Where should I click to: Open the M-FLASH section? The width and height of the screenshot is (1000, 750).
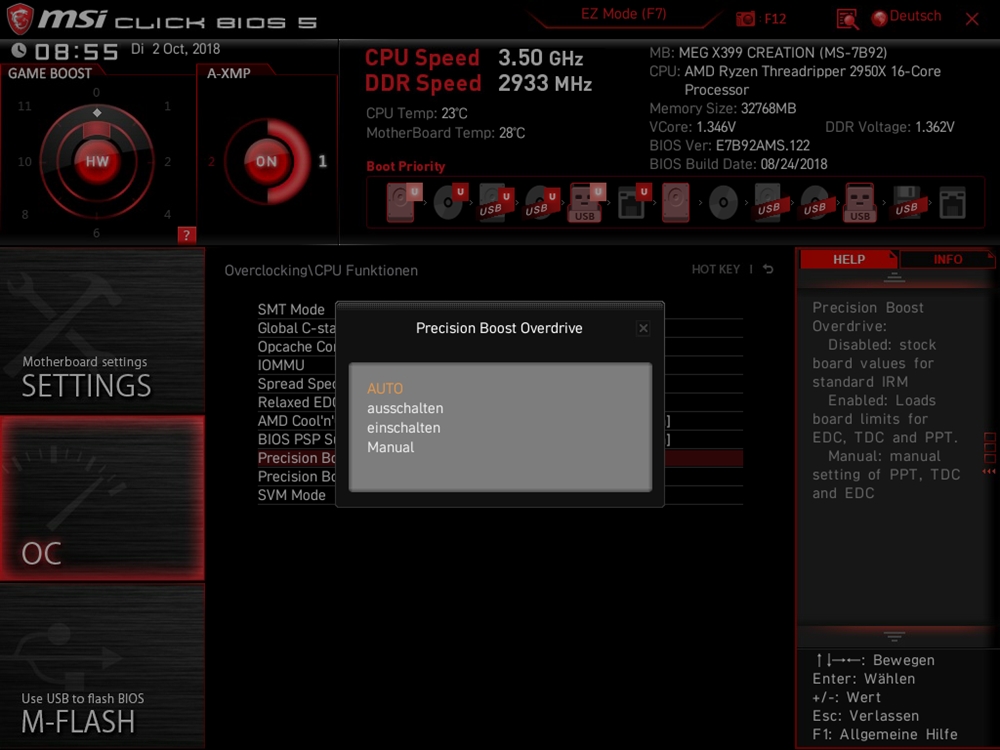point(102,666)
